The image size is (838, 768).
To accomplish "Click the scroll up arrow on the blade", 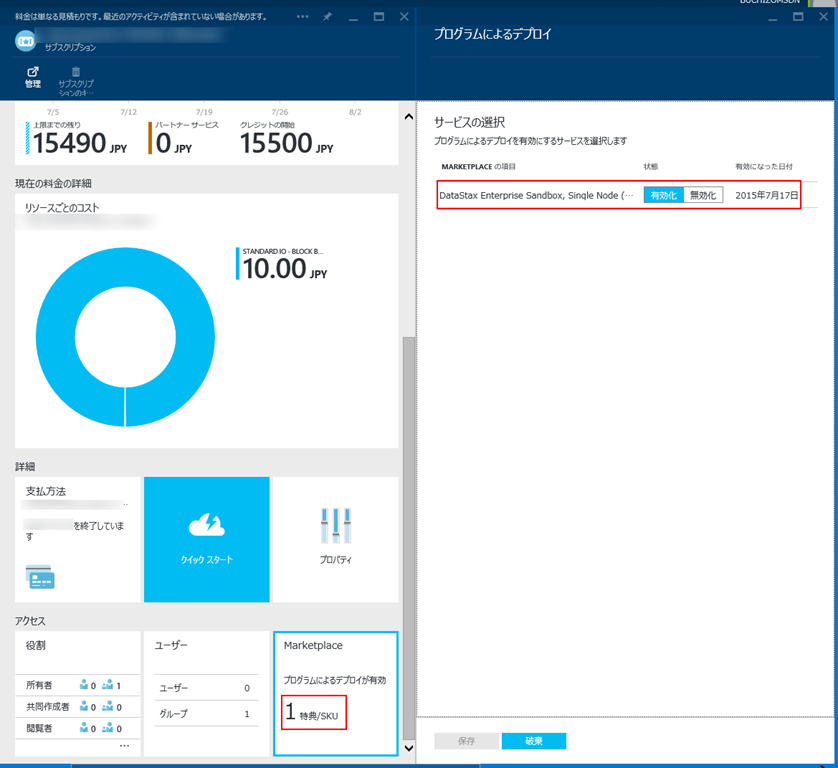I will tap(407, 116).
